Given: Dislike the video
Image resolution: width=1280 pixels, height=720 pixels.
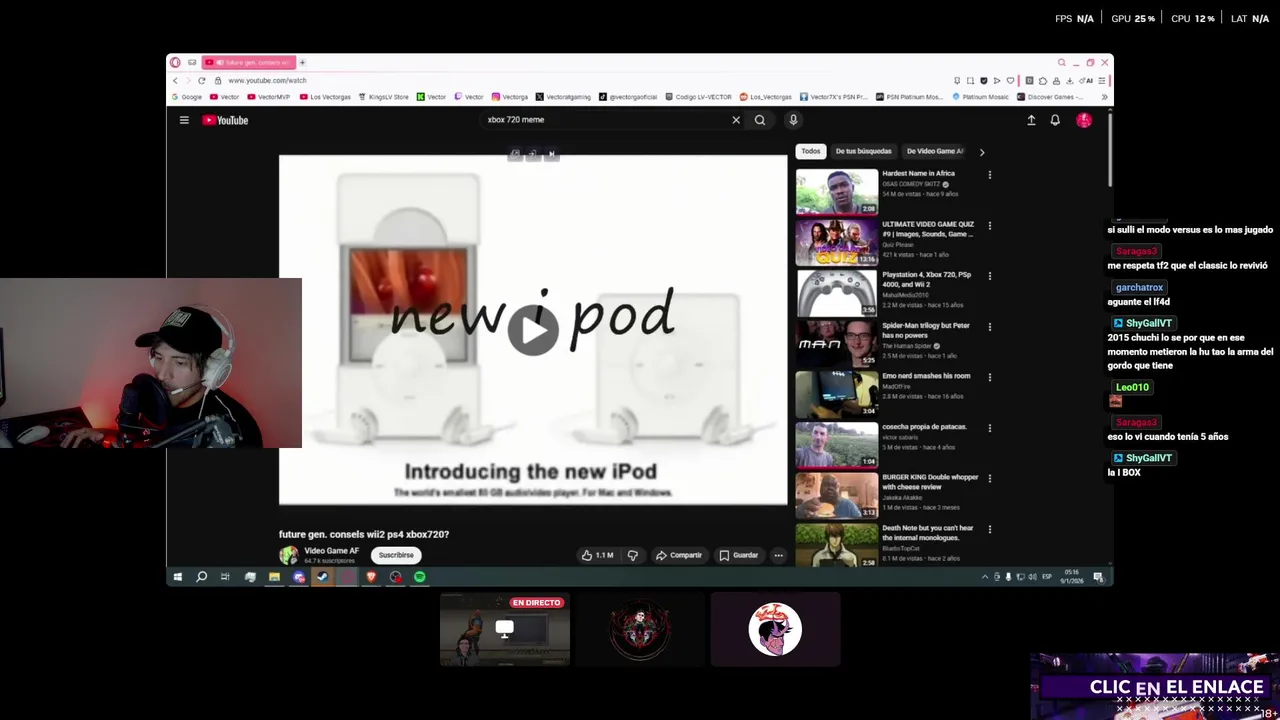Looking at the screenshot, I should (x=632, y=555).
